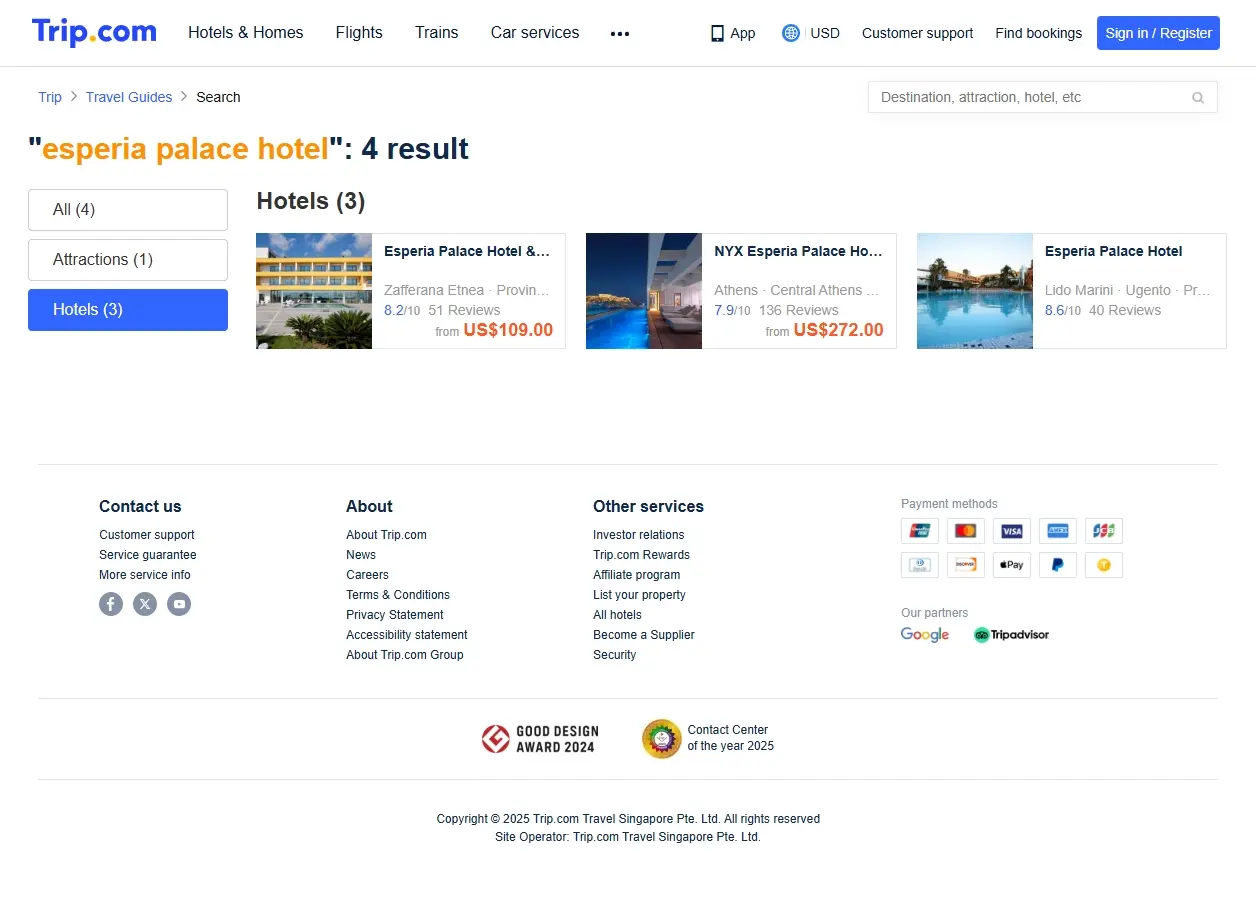
Task: Click the Tripadvisor partner logo
Action: pyautogui.click(x=1011, y=634)
